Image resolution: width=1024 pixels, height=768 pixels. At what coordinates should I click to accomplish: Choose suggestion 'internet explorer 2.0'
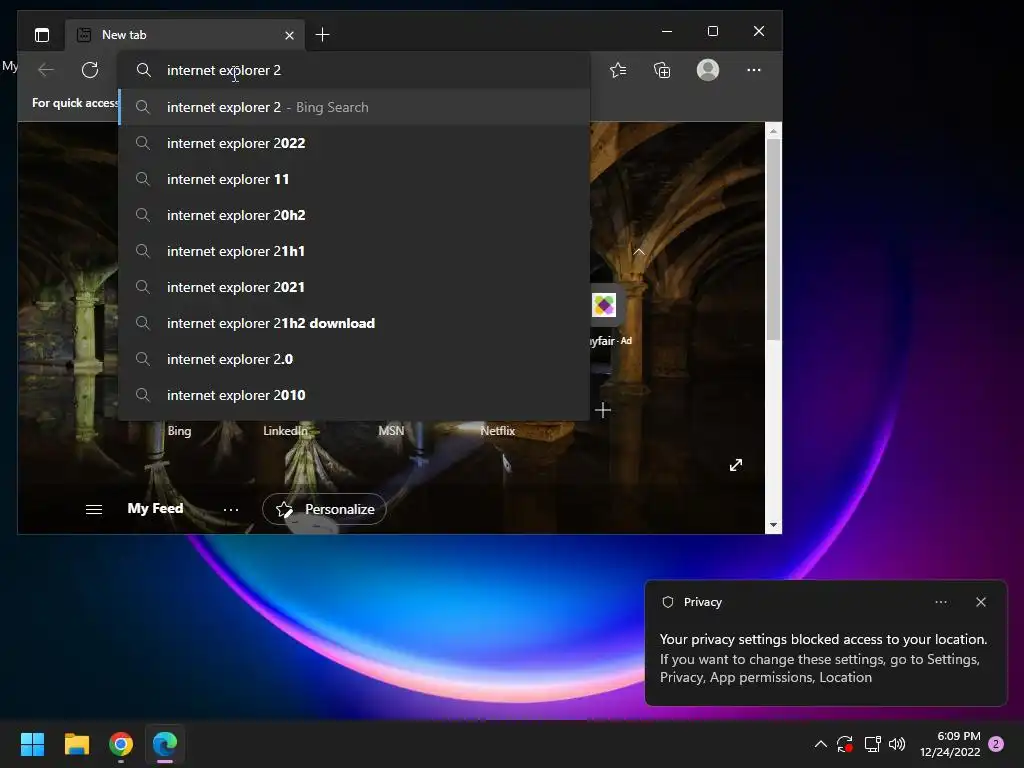pos(354,359)
